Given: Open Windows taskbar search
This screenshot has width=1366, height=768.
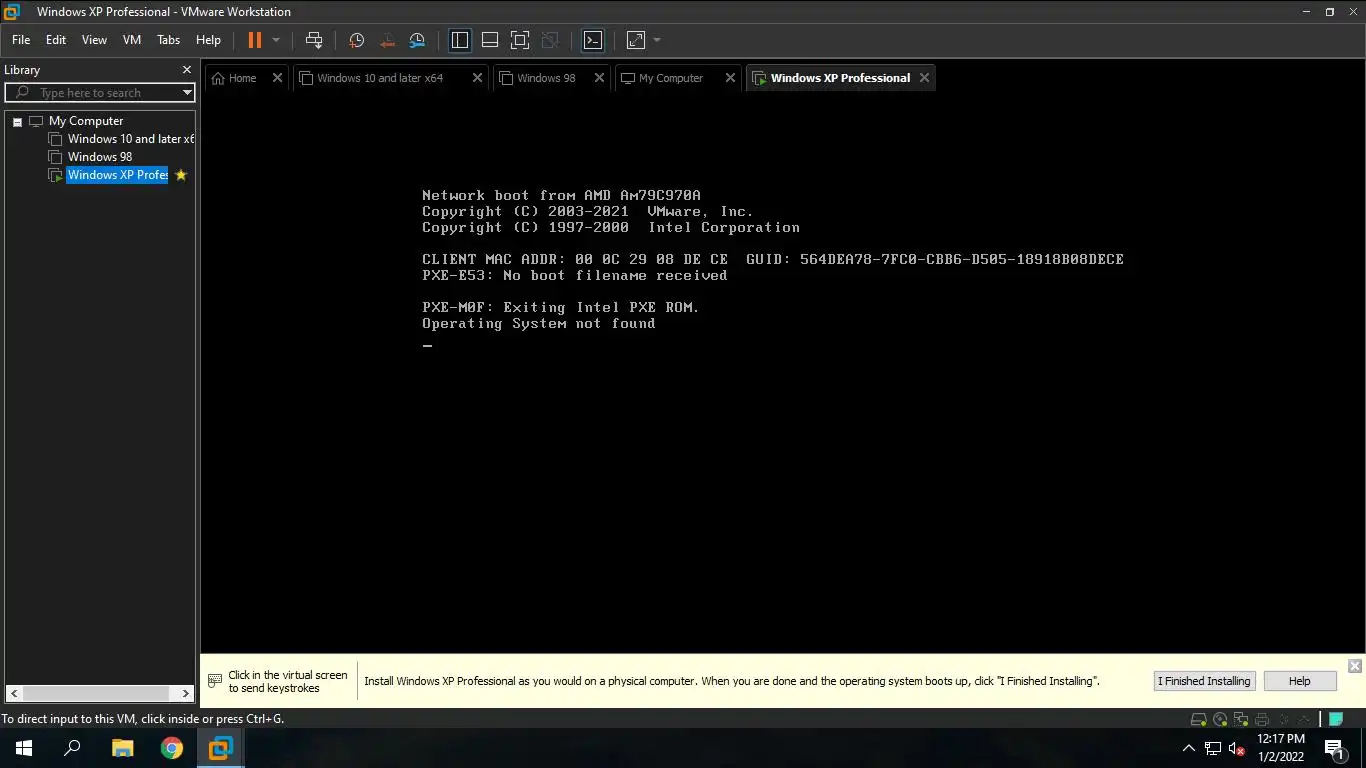Looking at the screenshot, I should tap(72, 748).
